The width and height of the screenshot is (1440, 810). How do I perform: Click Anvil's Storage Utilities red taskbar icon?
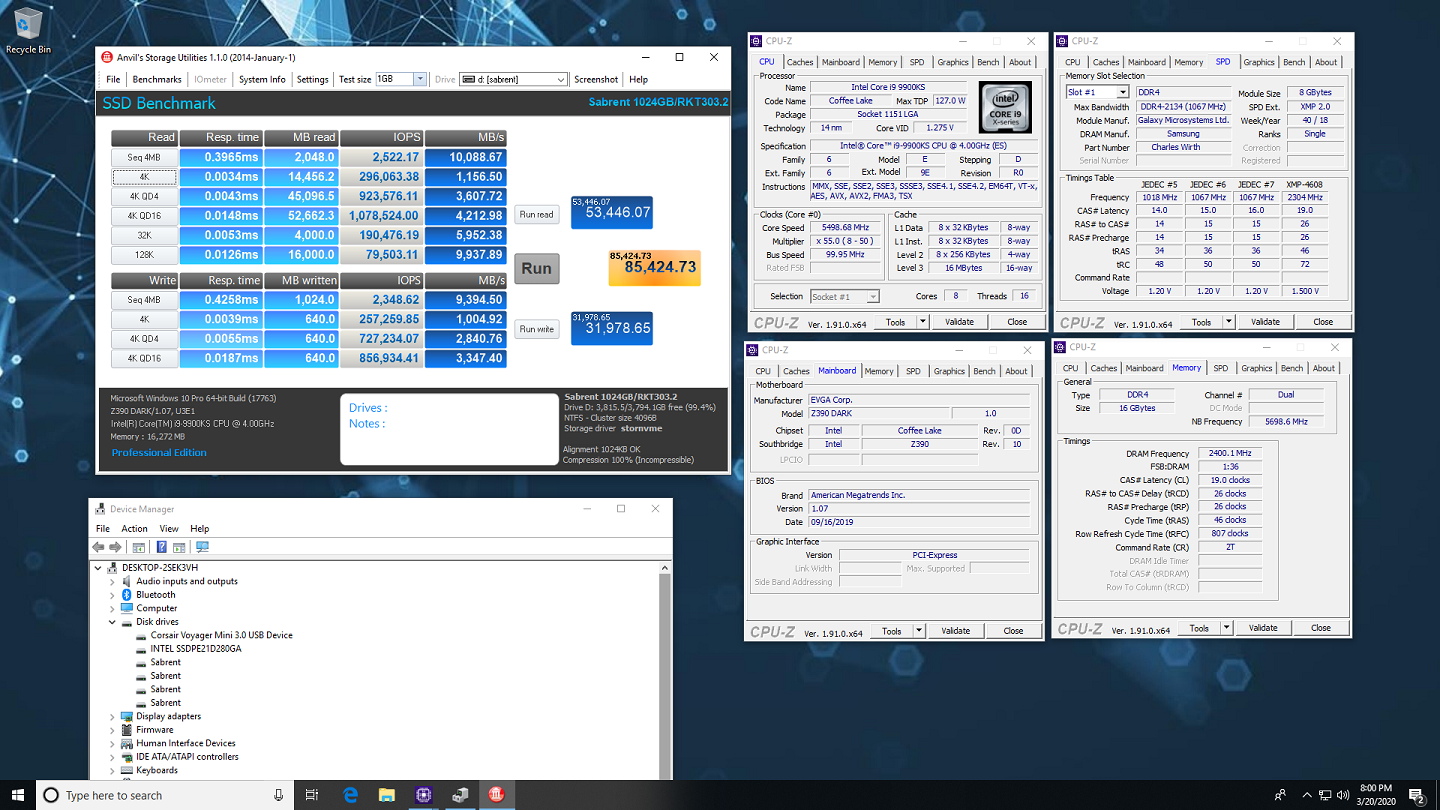(x=496, y=795)
